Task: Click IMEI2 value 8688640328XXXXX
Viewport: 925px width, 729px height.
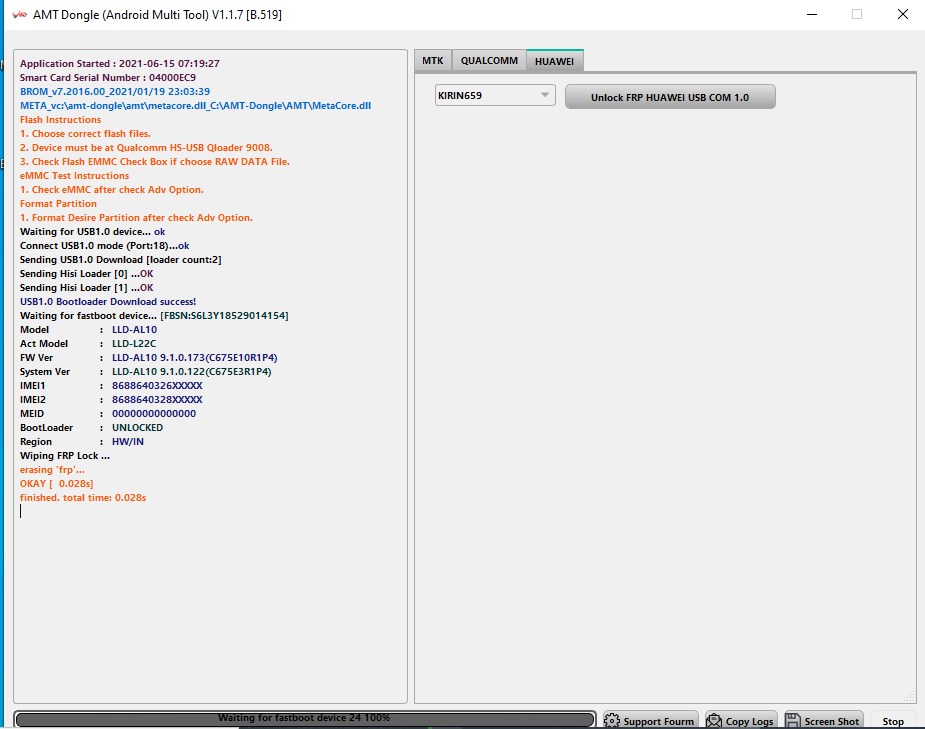Action: click(x=157, y=400)
